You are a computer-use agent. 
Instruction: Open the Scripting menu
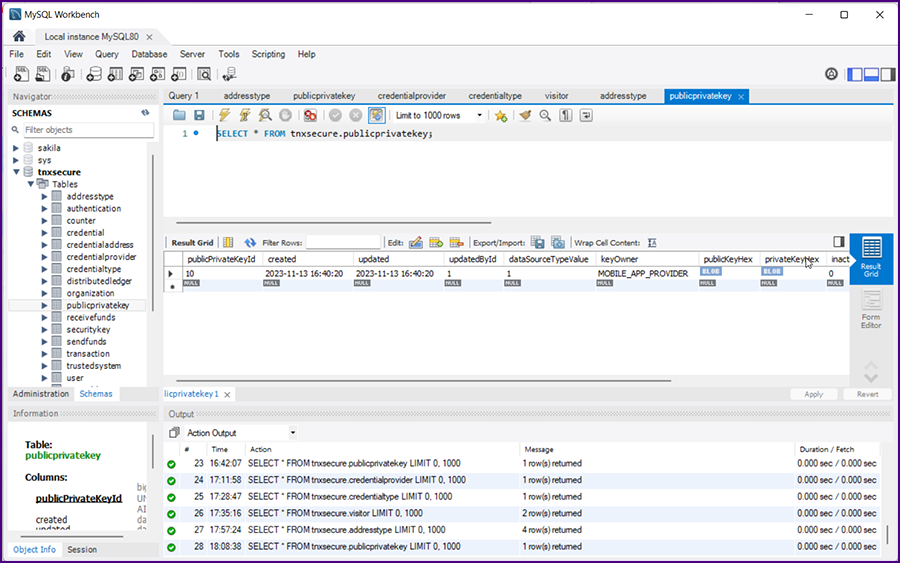click(x=268, y=54)
